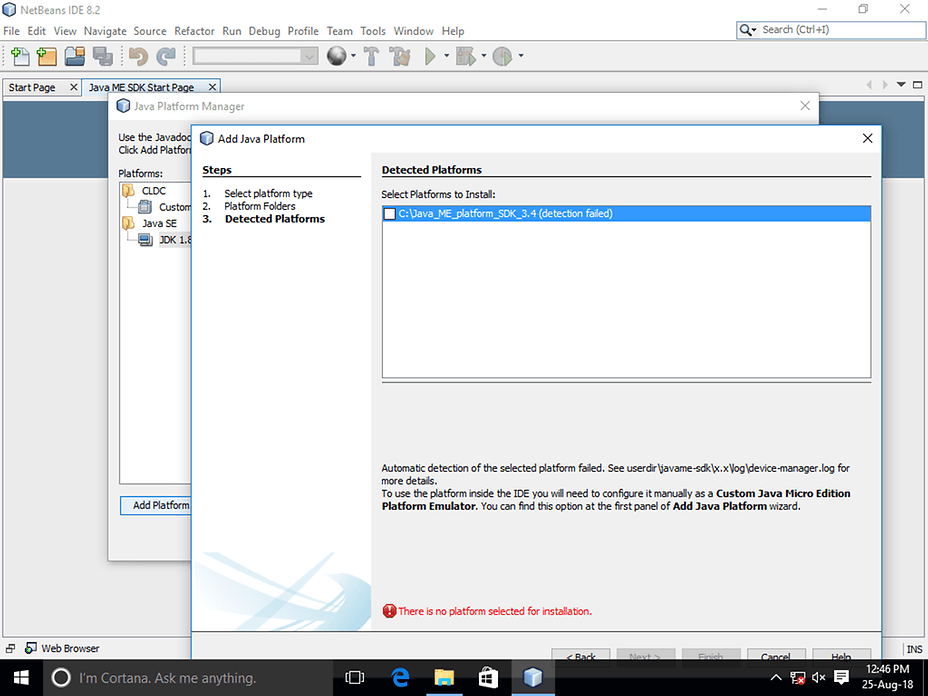
Task: Select Java SE folder in Platforms tree
Action: (x=159, y=224)
